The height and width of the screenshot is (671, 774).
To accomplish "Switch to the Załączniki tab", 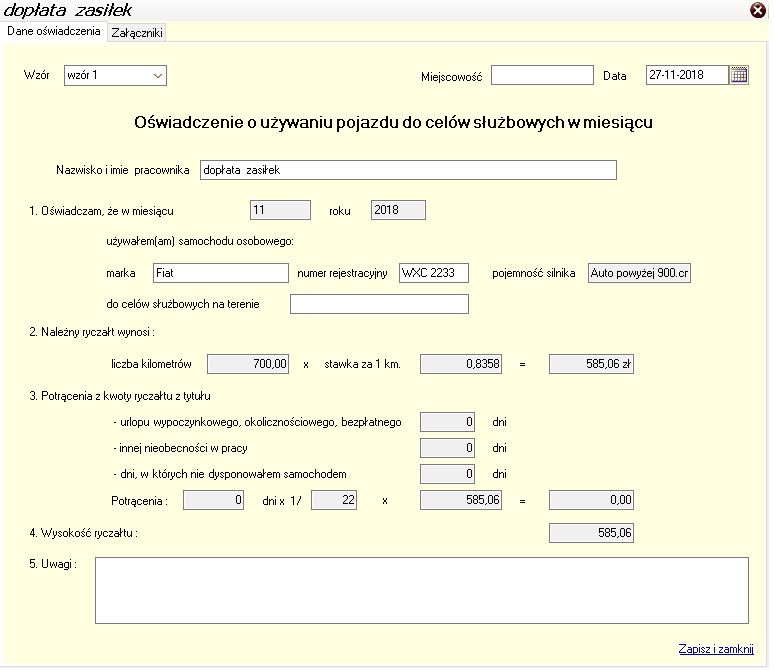I will (137, 32).
